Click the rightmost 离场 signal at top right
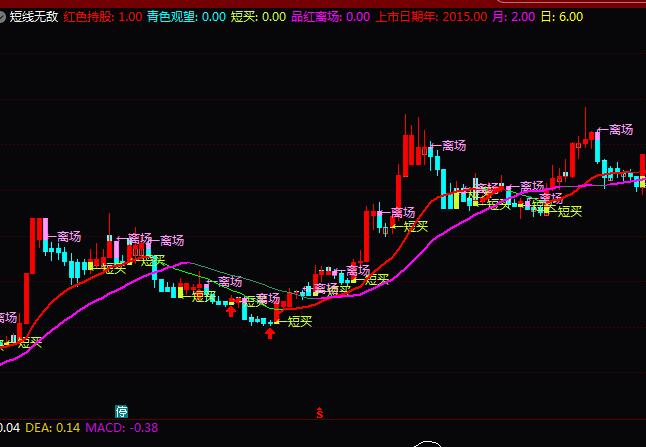 coord(620,130)
